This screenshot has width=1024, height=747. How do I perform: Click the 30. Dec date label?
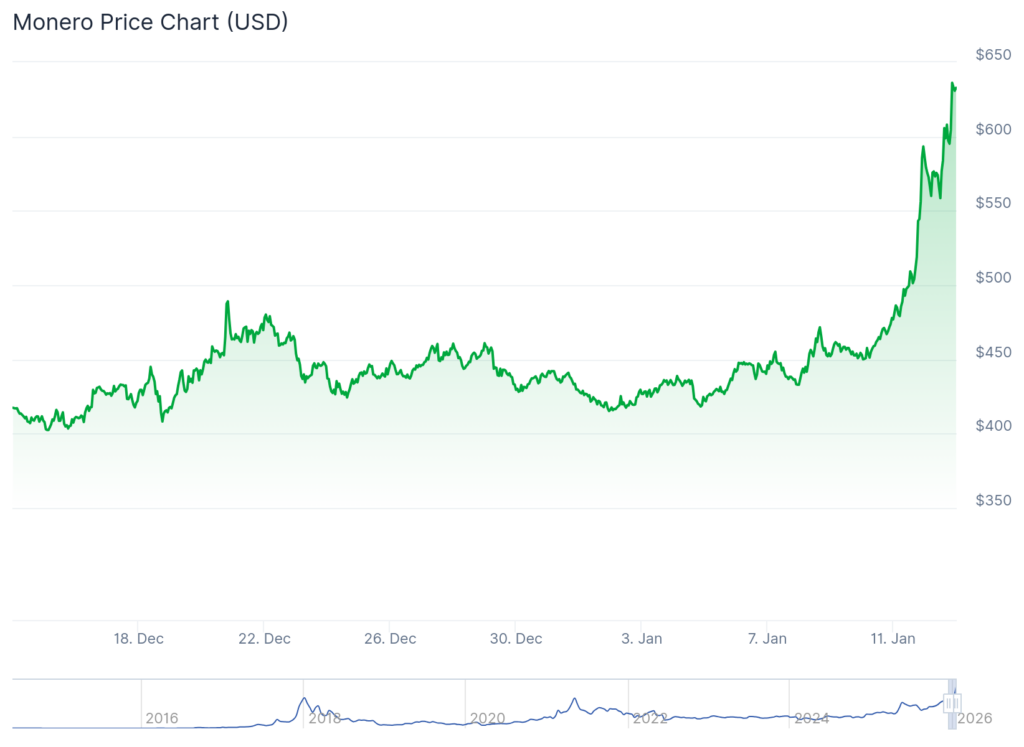517,638
